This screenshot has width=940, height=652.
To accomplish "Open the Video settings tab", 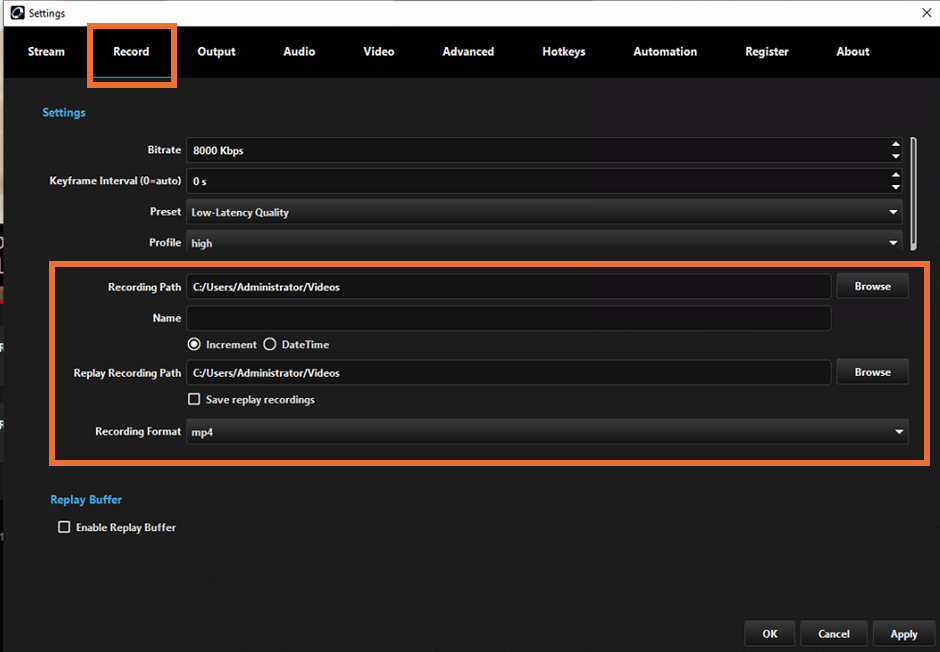I will pyautogui.click(x=378, y=51).
